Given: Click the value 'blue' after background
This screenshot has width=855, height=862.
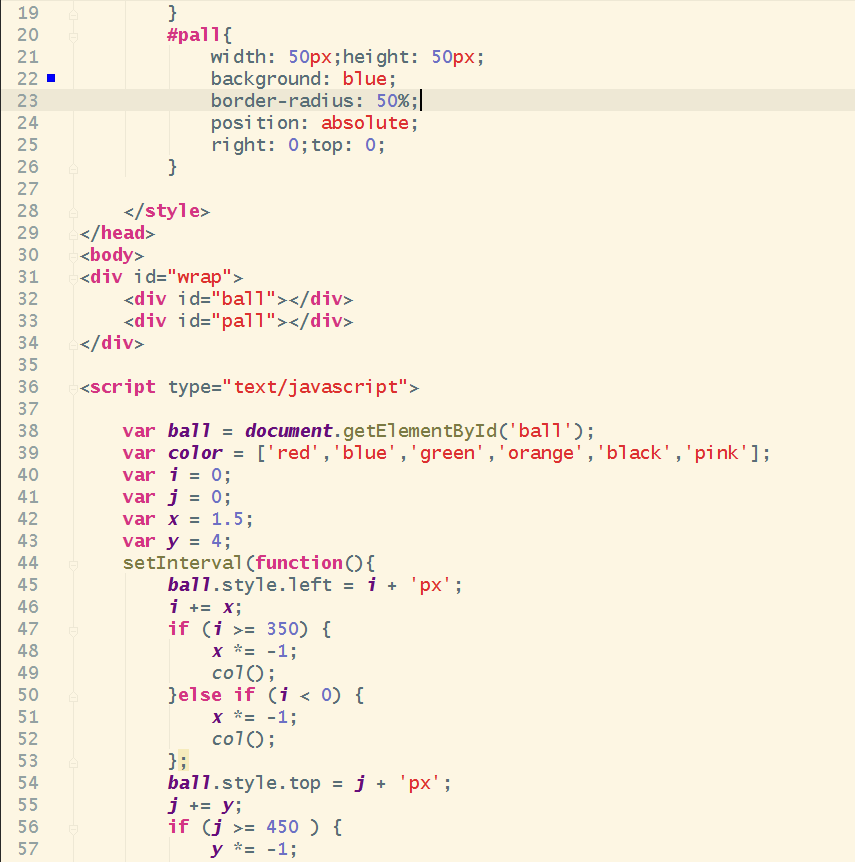Looking at the screenshot, I should click(x=365, y=79).
